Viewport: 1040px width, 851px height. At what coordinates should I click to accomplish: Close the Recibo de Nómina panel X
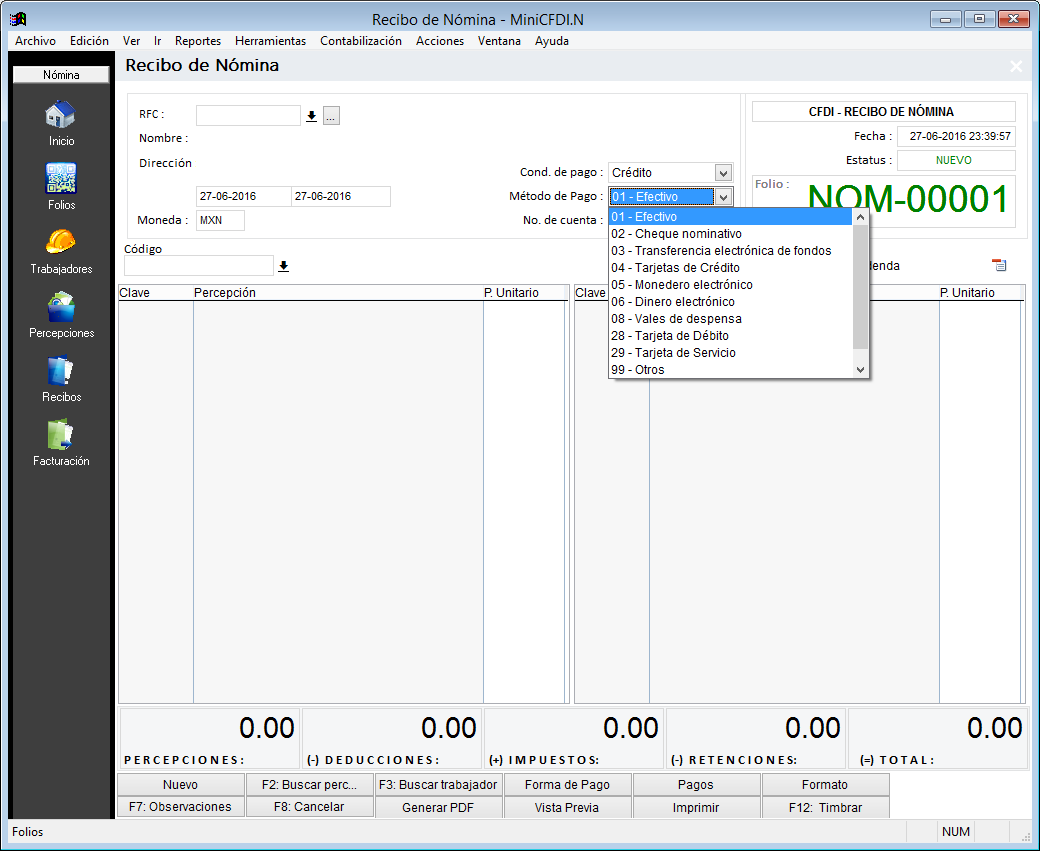tap(1015, 66)
